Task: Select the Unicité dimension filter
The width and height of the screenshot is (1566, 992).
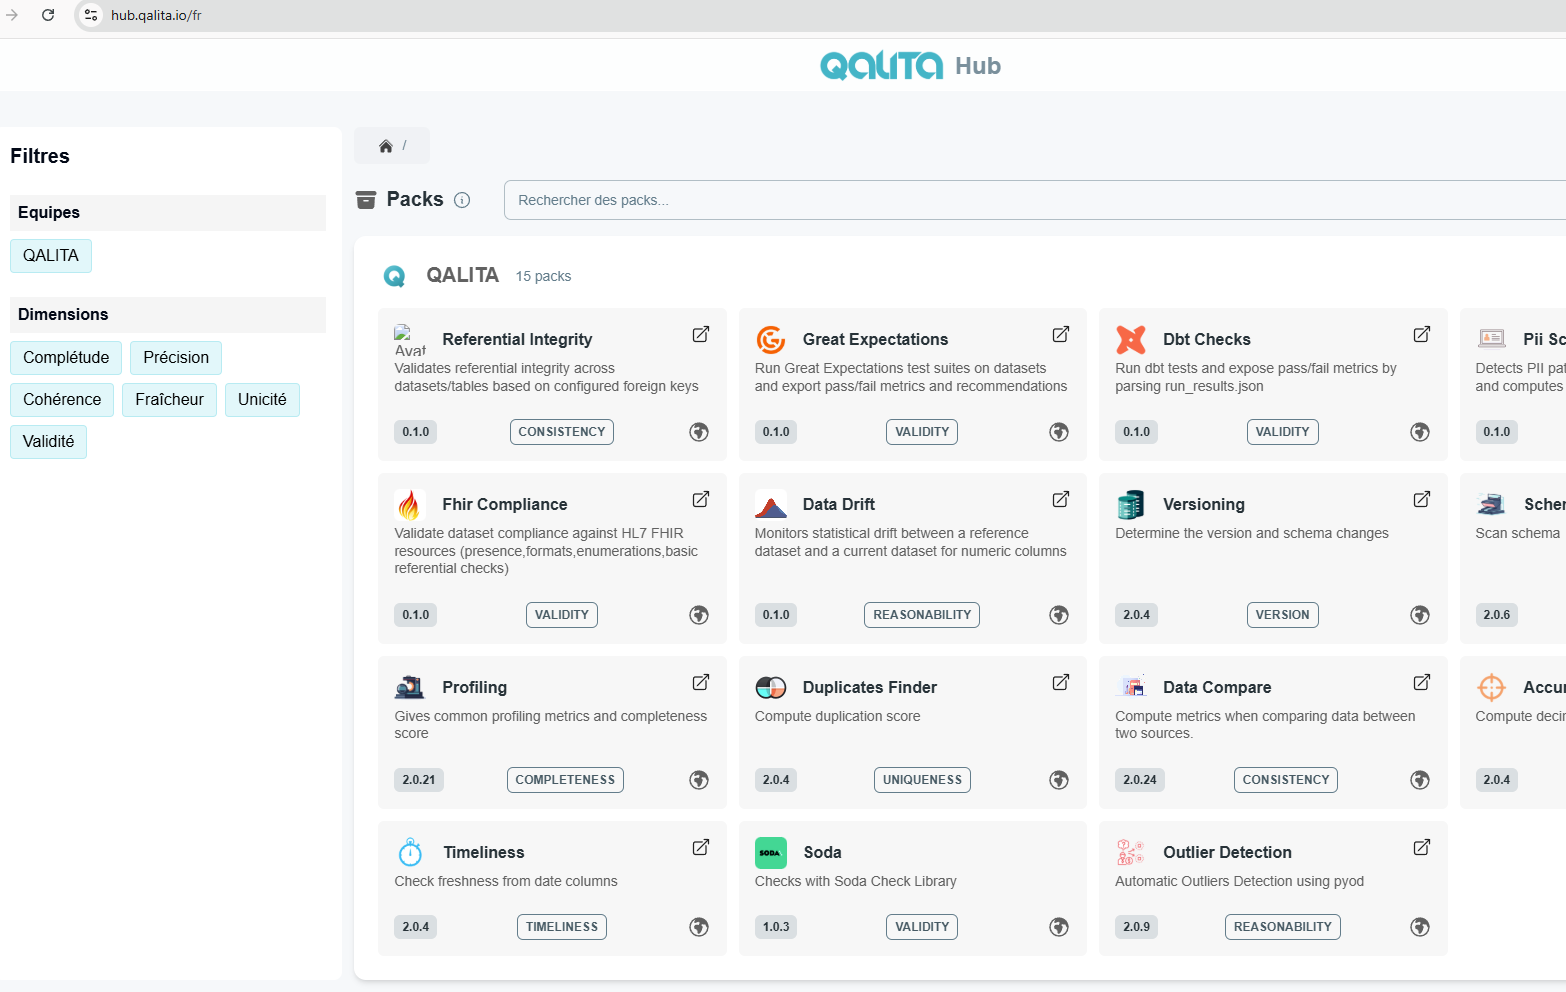Action: [262, 400]
